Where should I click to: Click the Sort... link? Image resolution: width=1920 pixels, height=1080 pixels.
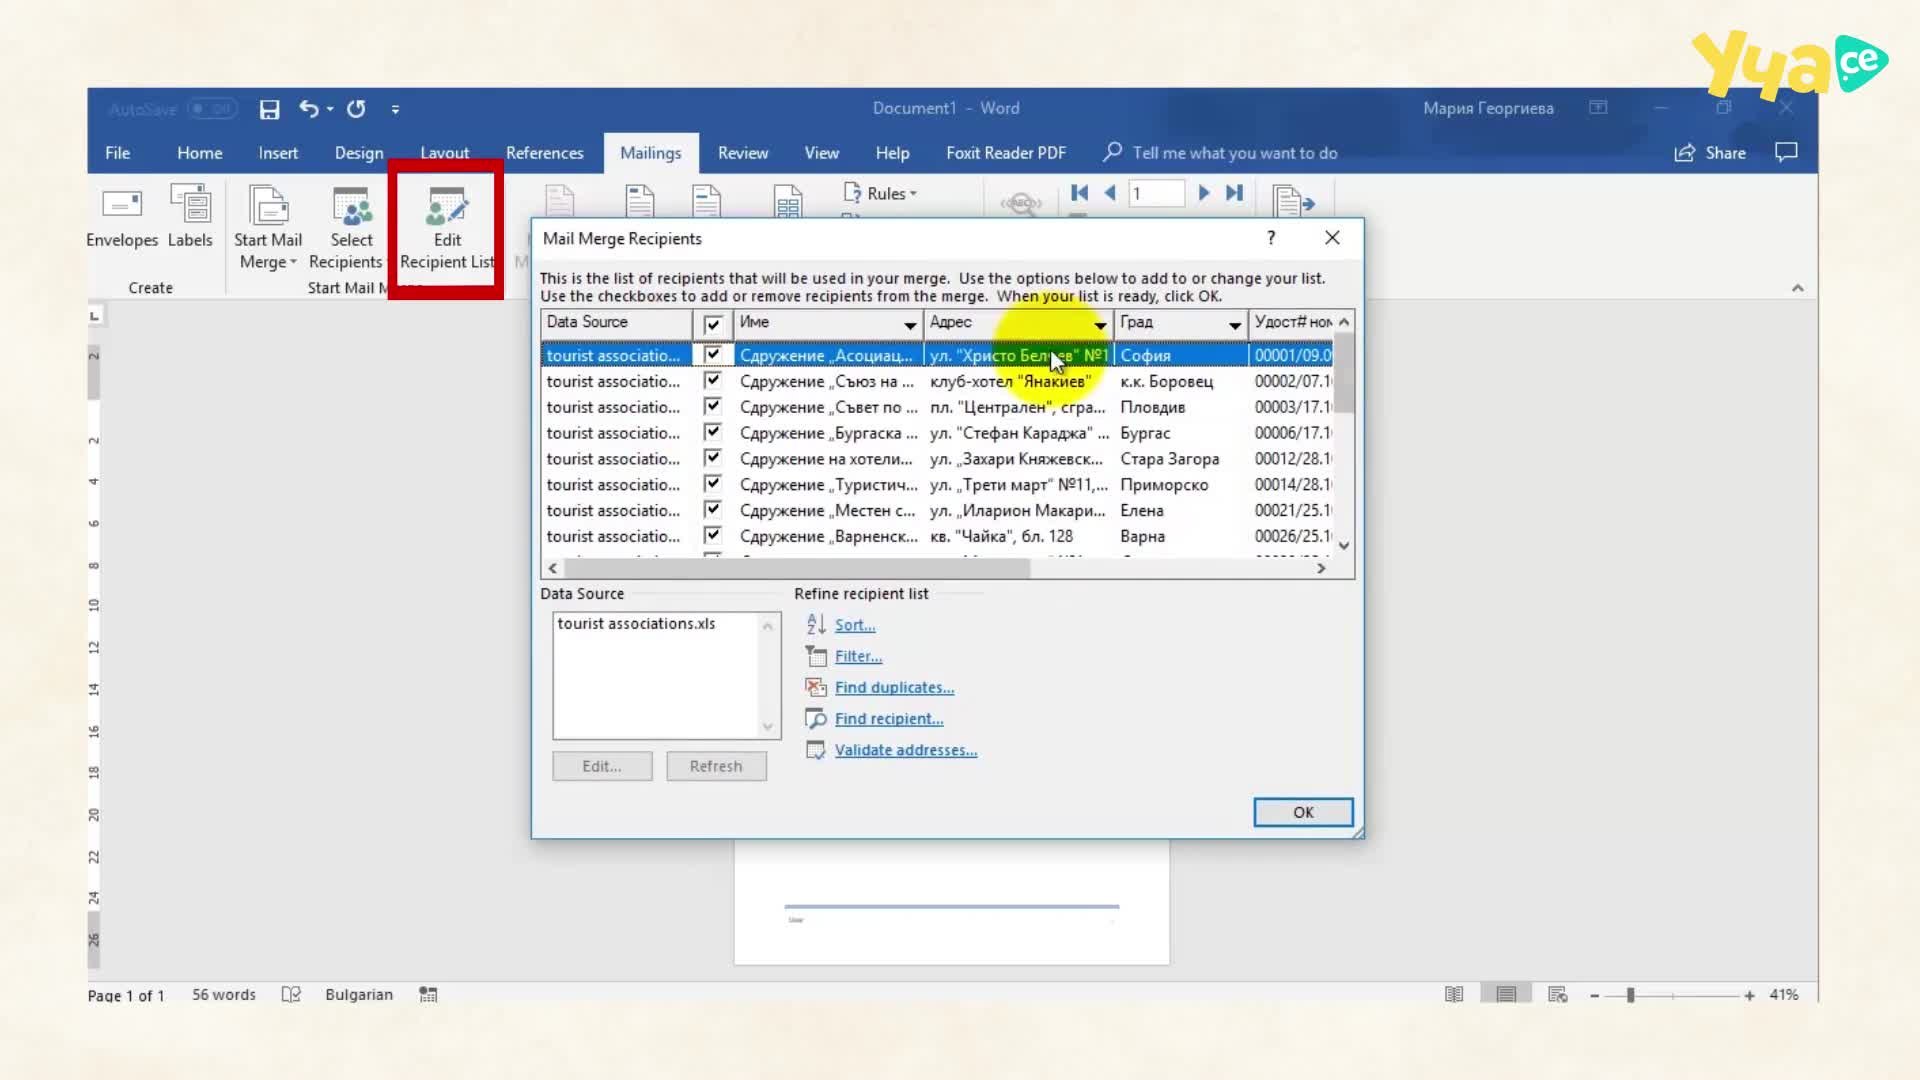coord(855,625)
